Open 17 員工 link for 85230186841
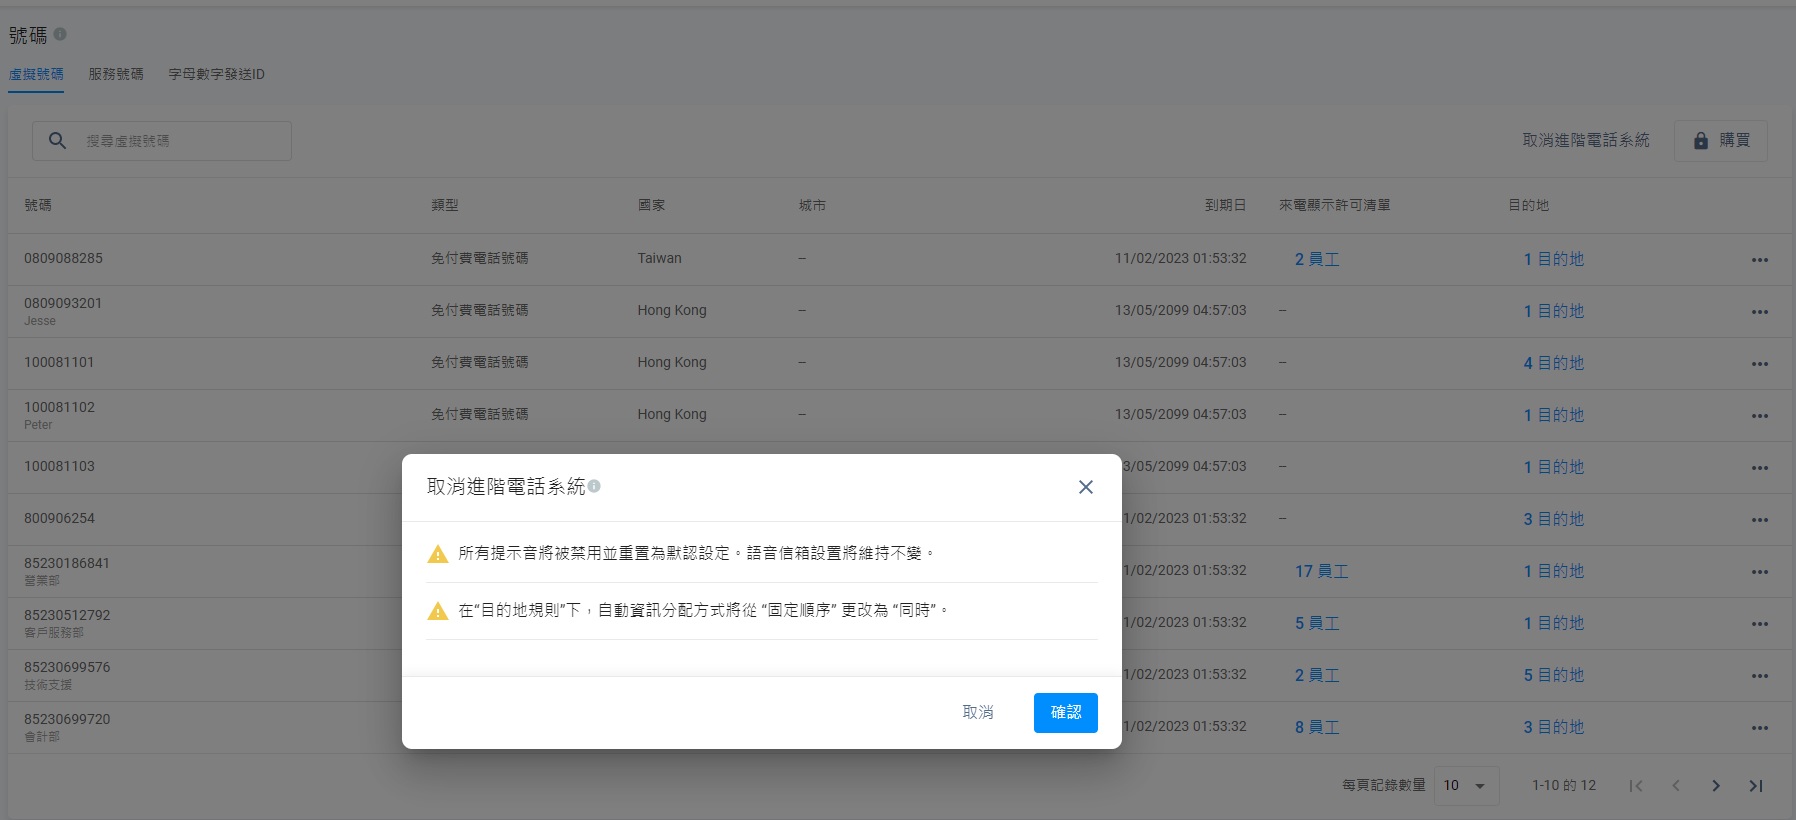The image size is (1796, 820). (1321, 571)
